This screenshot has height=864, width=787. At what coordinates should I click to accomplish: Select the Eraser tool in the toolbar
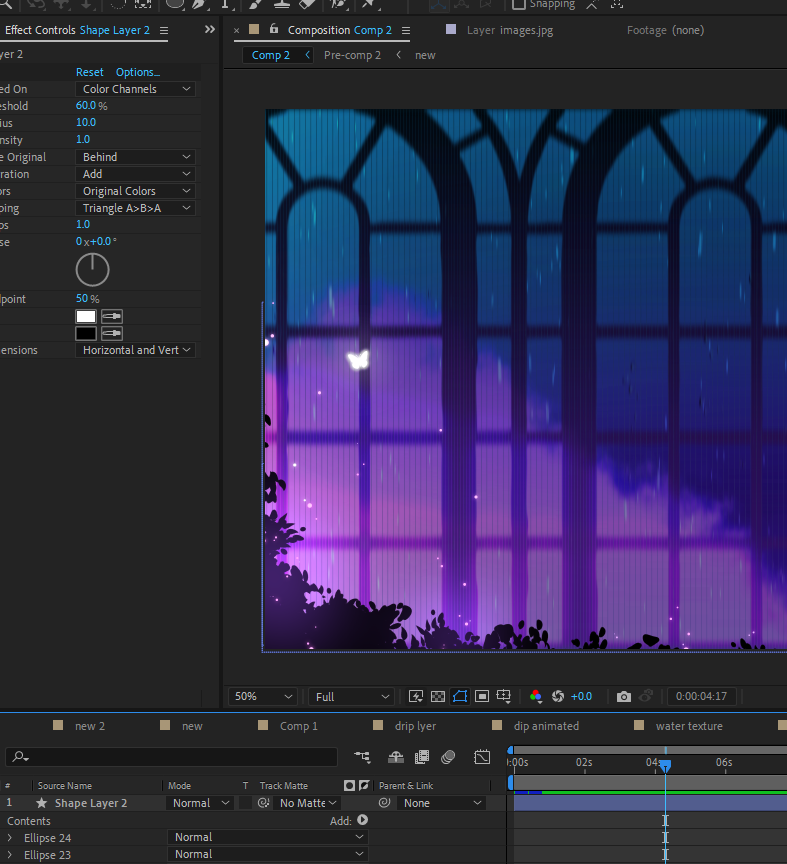[308, 4]
